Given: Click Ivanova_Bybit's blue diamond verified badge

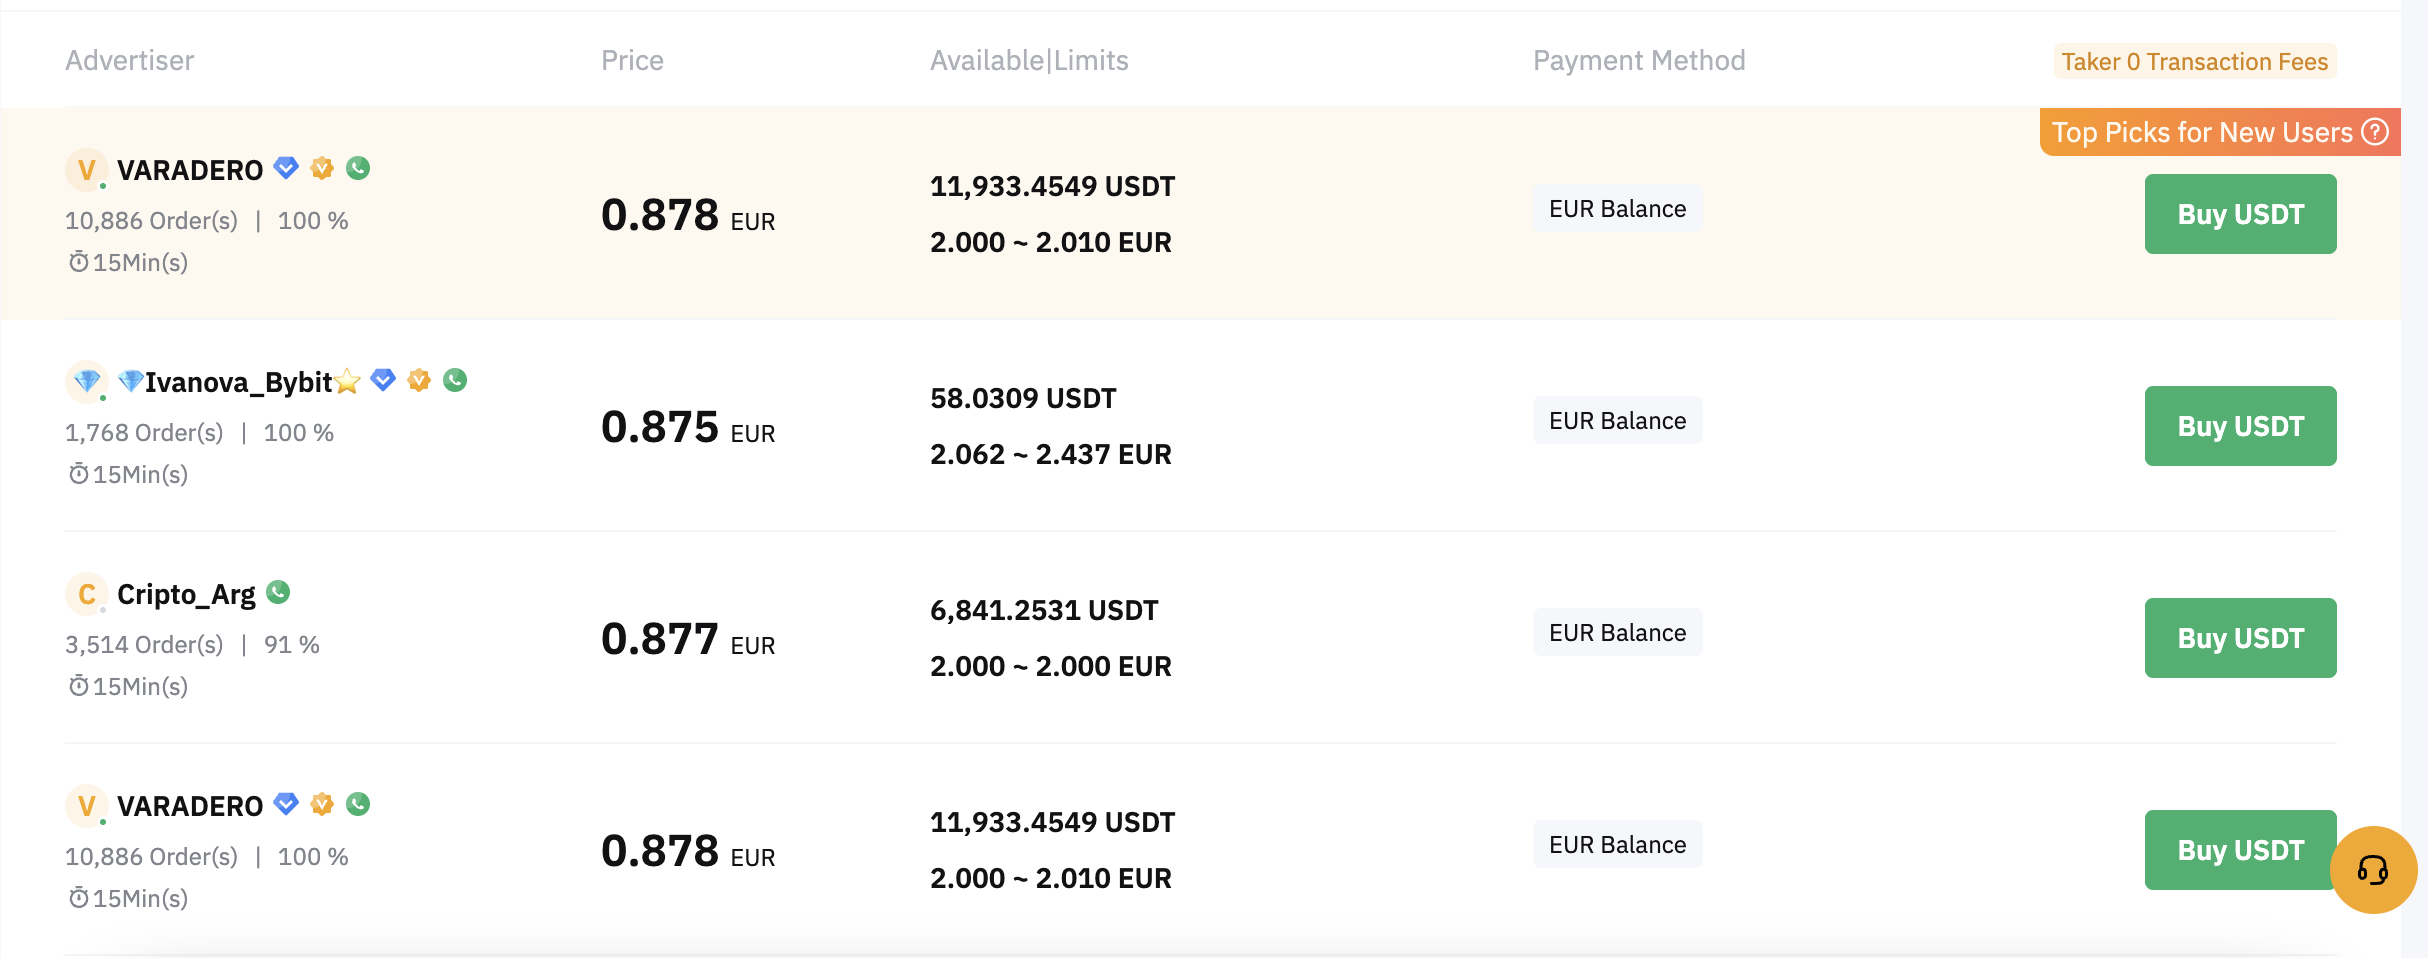Looking at the screenshot, I should point(383,380).
